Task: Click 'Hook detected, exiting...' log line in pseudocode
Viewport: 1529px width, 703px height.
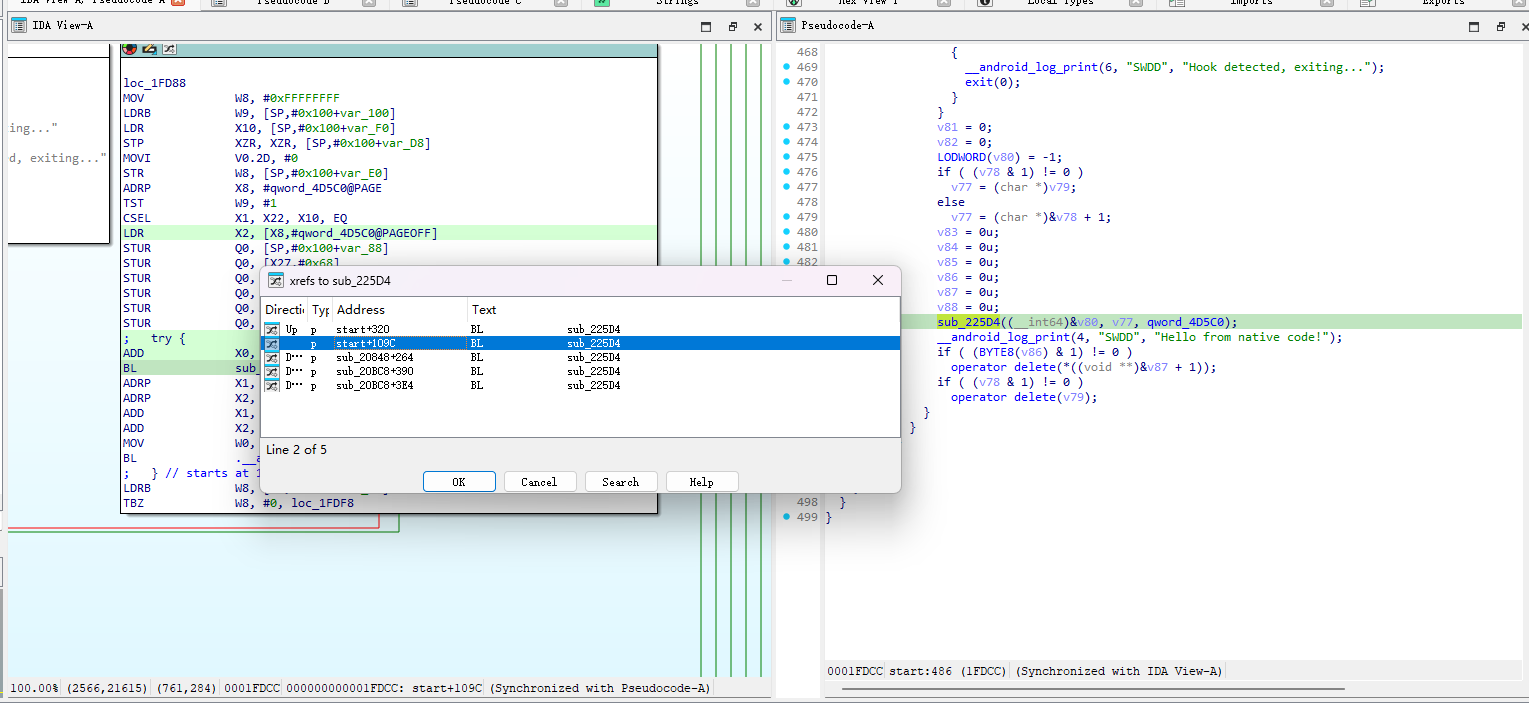Action: (1174, 67)
